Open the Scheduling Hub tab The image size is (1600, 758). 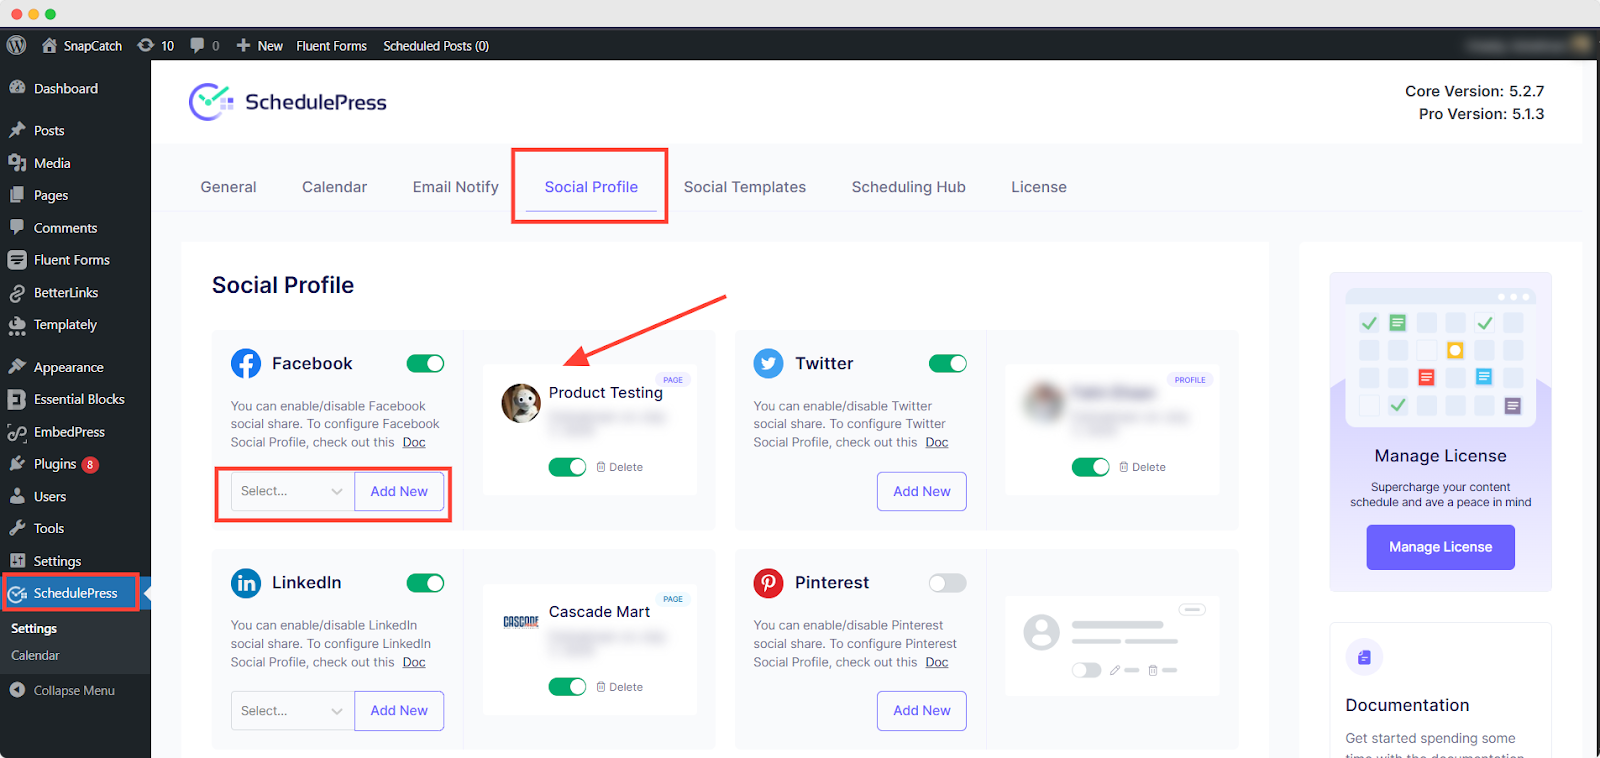point(908,187)
